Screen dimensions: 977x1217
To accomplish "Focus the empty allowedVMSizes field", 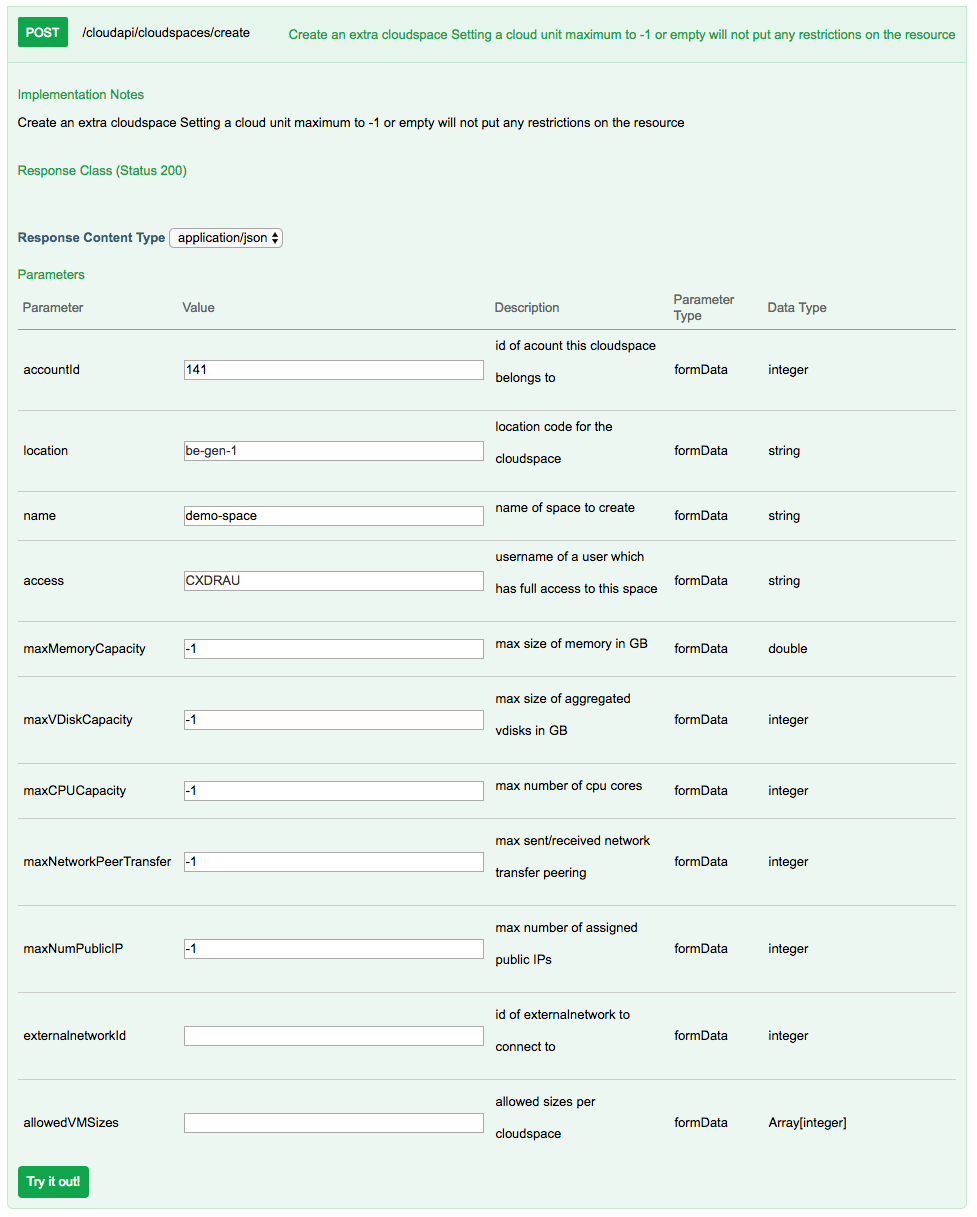I will (x=333, y=1123).
